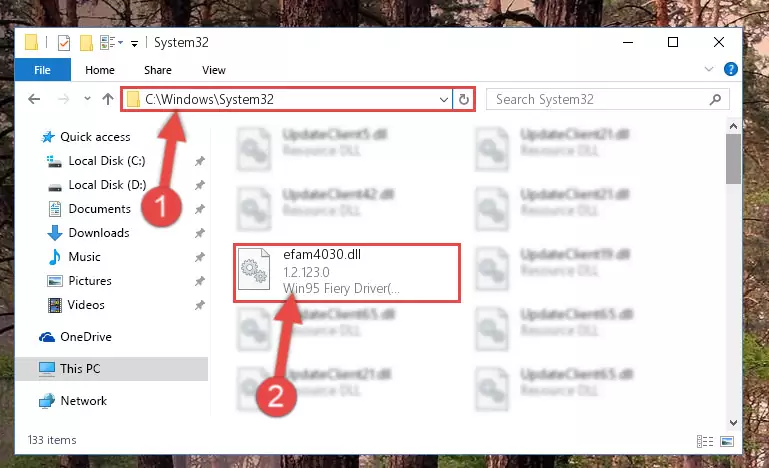The height and width of the screenshot is (468, 769).
Task: Open the recent locations dropdown arrow
Action: (x=87, y=99)
